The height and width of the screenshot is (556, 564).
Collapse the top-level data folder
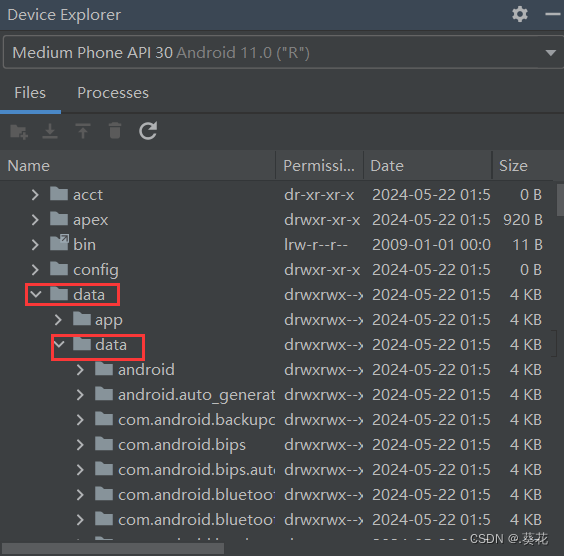36,294
